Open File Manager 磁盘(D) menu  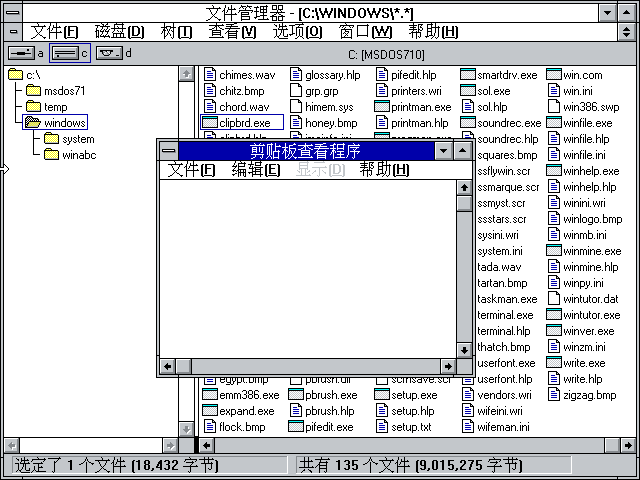tap(119, 32)
